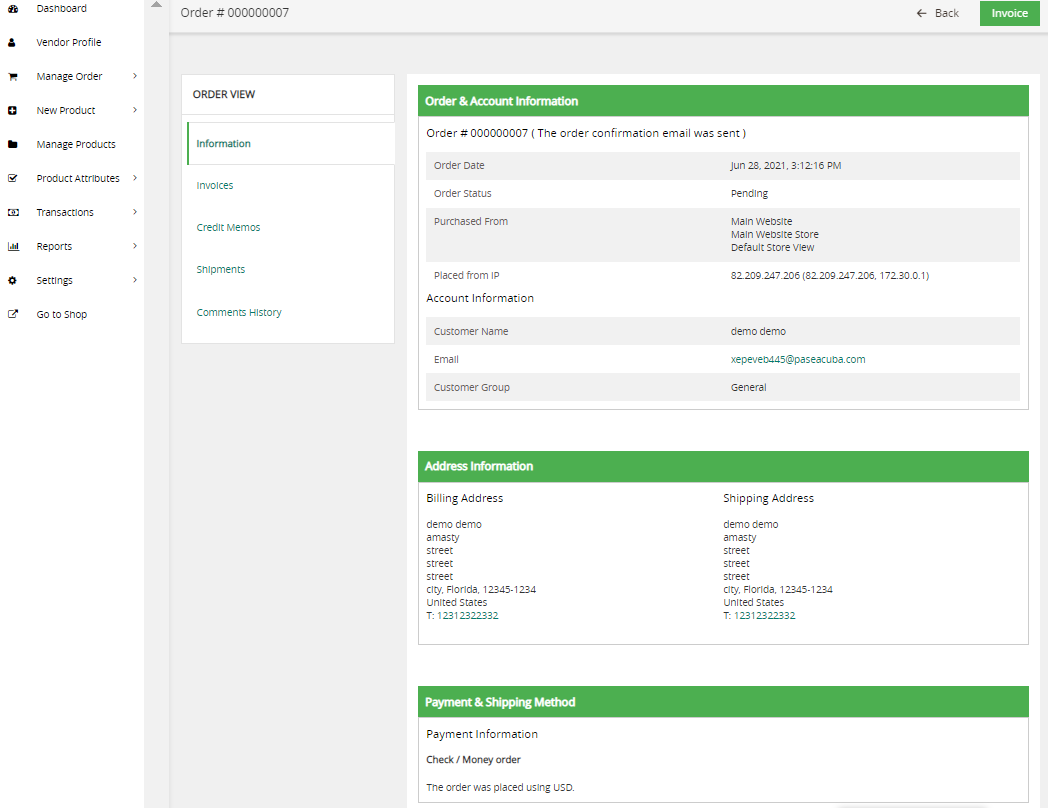Click the Manage Order cart icon
This screenshot has height=808, width=1048.
[13, 77]
